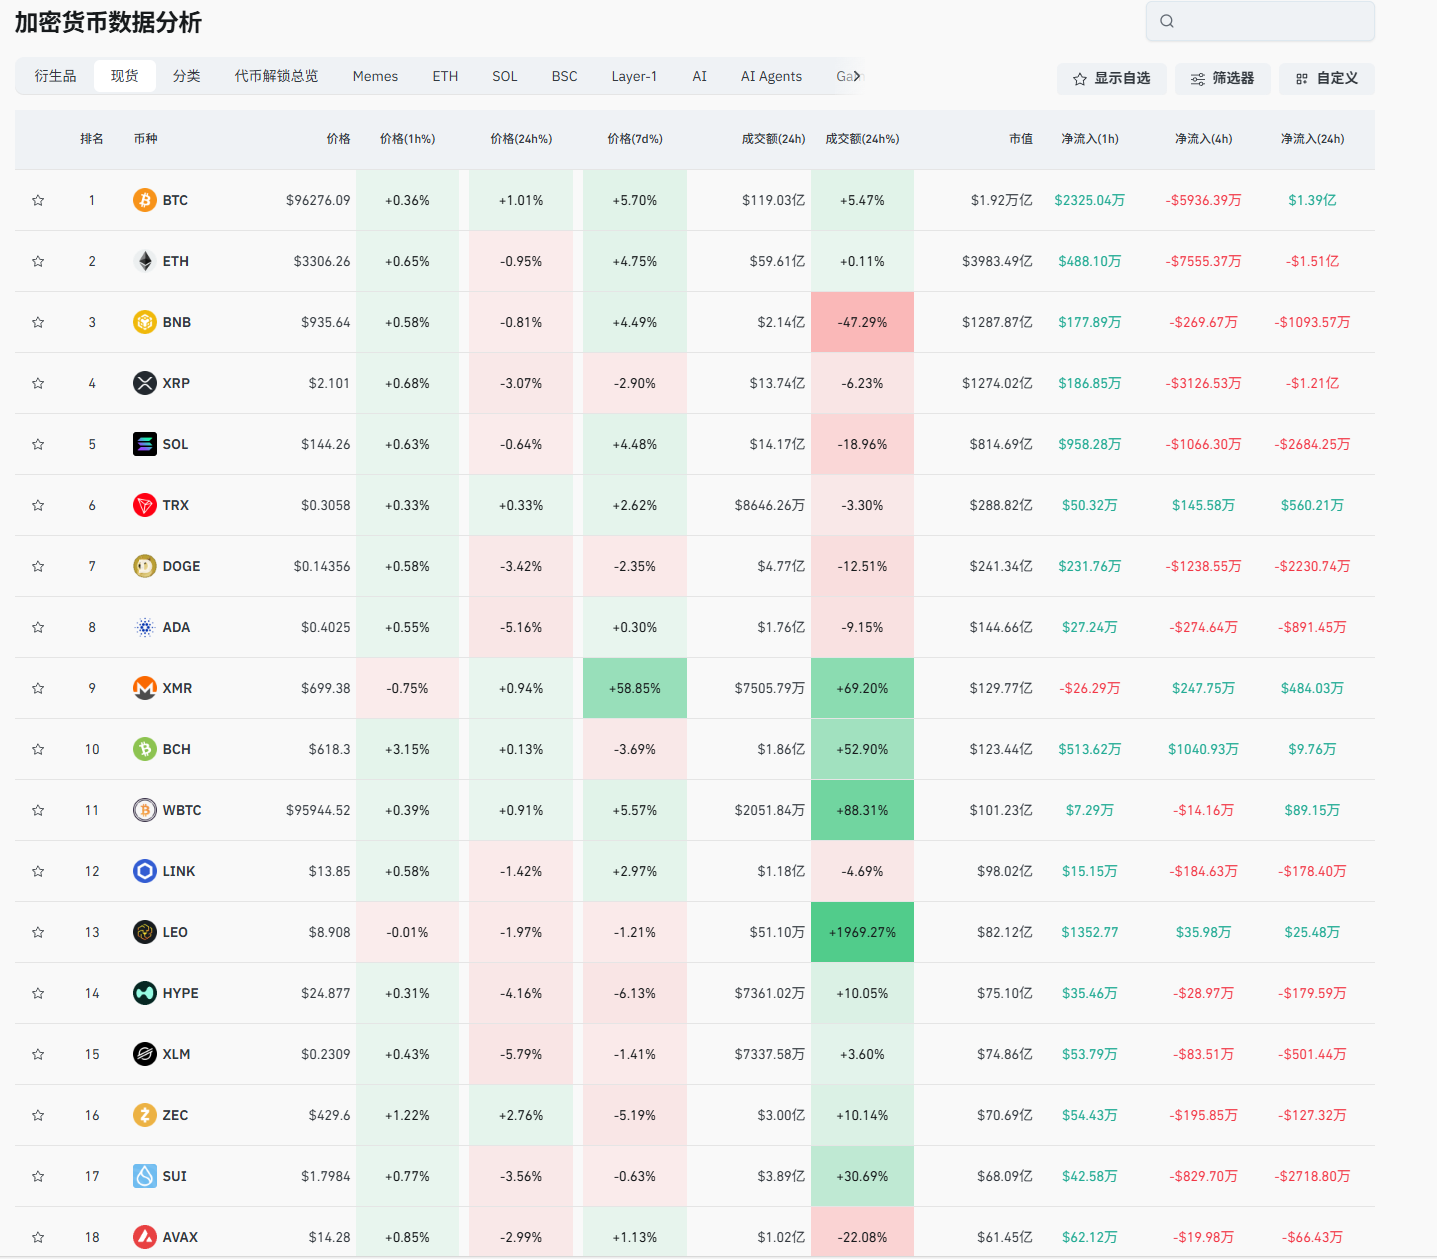Open the 筛选器 filter panel
The height and width of the screenshot is (1259, 1437).
point(1222,78)
